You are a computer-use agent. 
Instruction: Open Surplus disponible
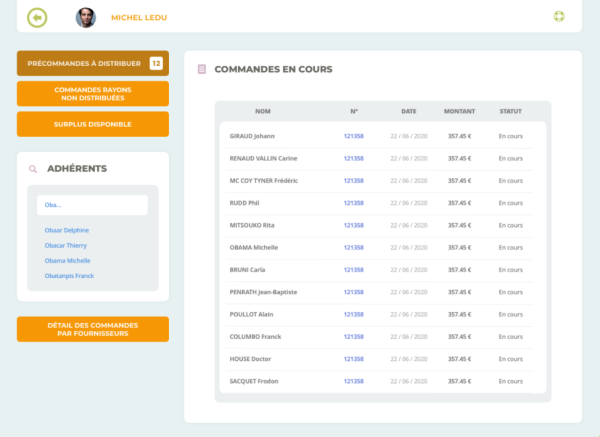[x=93, y=124]
